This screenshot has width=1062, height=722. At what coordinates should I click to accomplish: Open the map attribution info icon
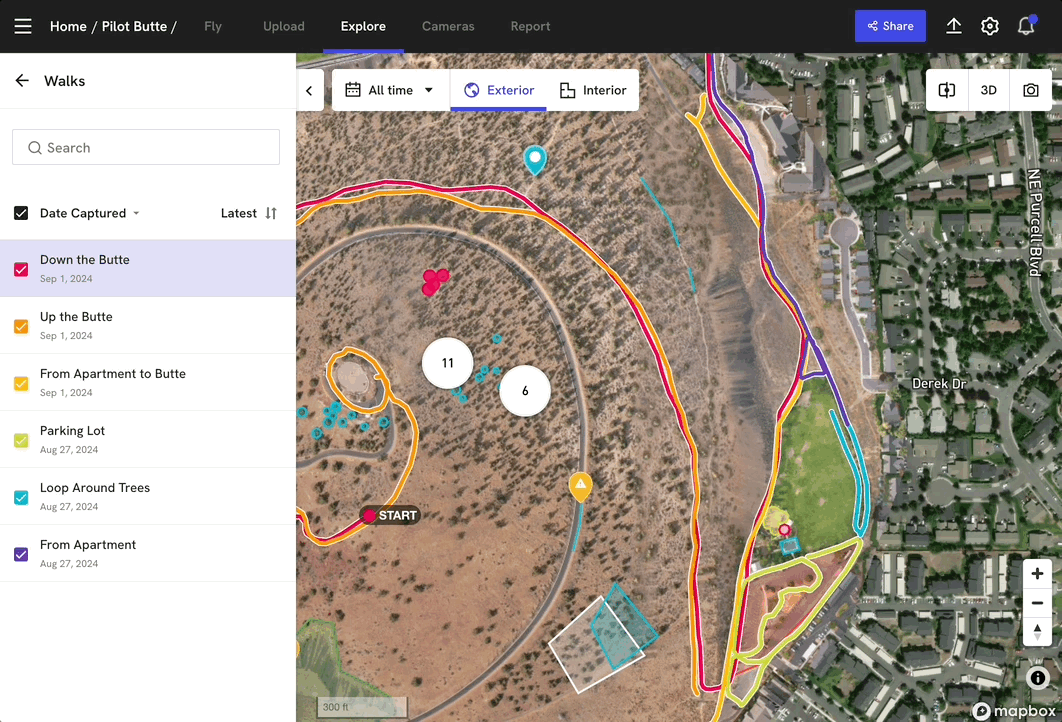pos(1038,677)
